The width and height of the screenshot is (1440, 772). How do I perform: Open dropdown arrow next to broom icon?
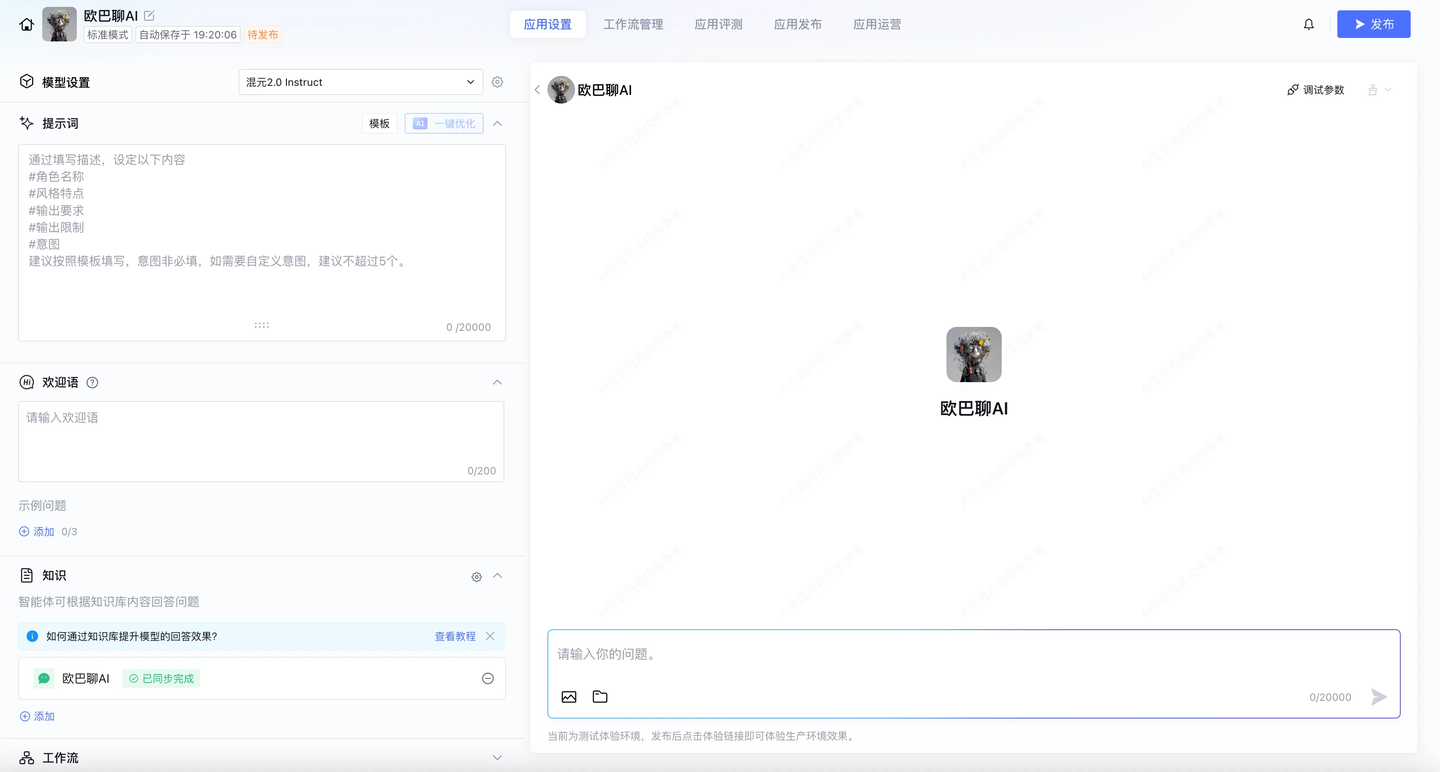tap(1388, 90)
